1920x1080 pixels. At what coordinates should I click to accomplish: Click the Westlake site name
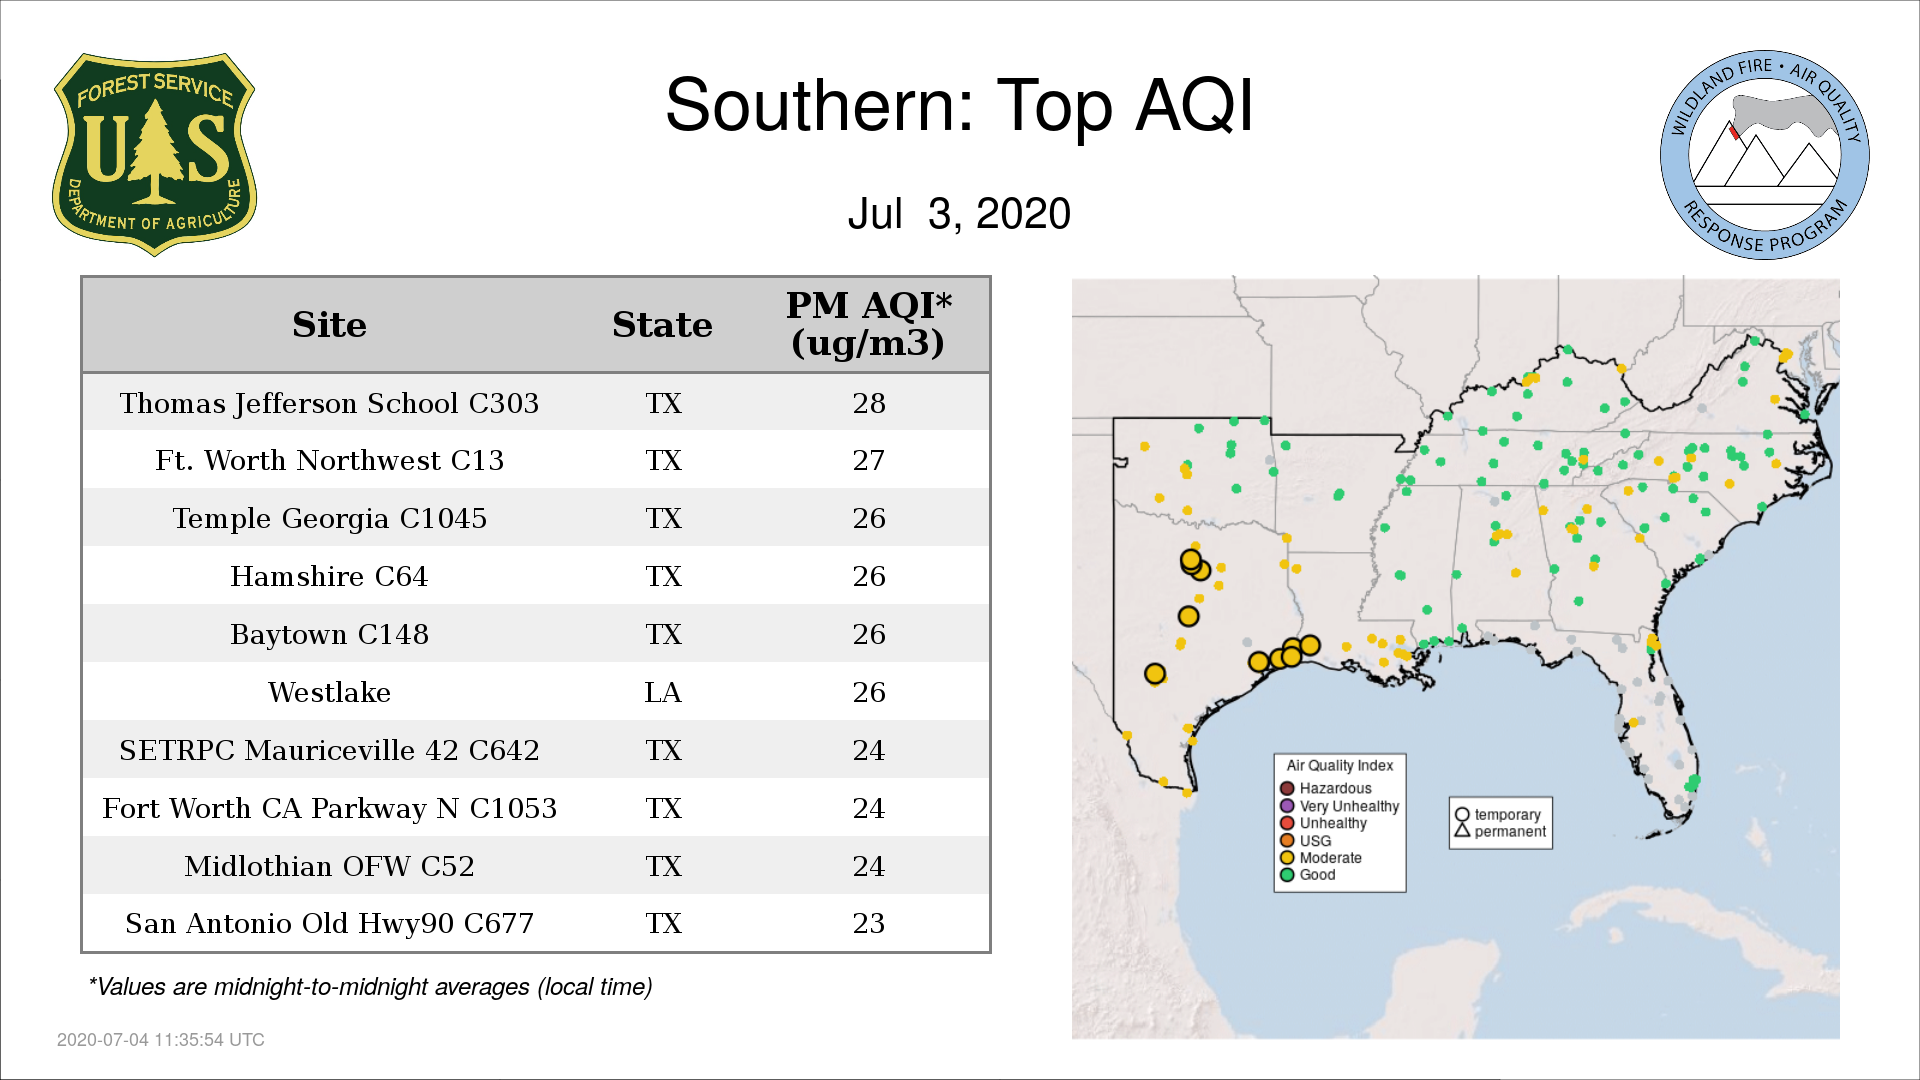pyautogui.click(x=329, y=693)
